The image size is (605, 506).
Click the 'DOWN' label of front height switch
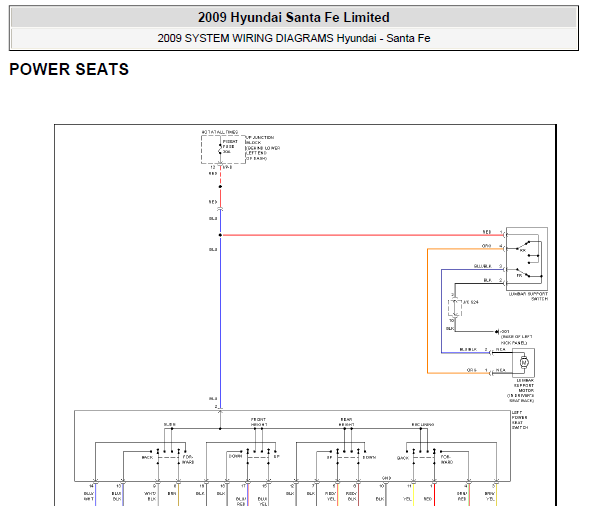click(x=235, y=456)
